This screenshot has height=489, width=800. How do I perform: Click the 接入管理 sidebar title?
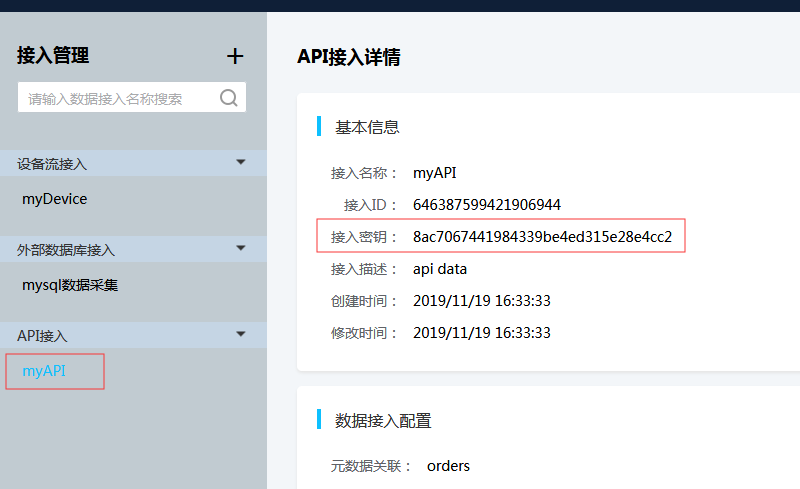53,55
